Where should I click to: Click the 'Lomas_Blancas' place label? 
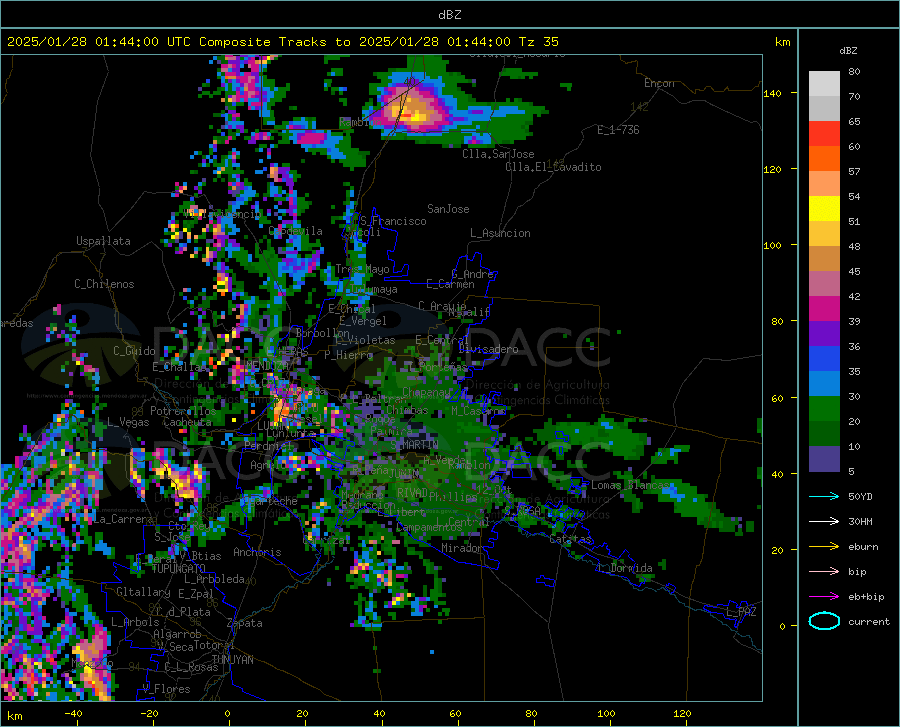pyautogui.click(x=630, y=485)
